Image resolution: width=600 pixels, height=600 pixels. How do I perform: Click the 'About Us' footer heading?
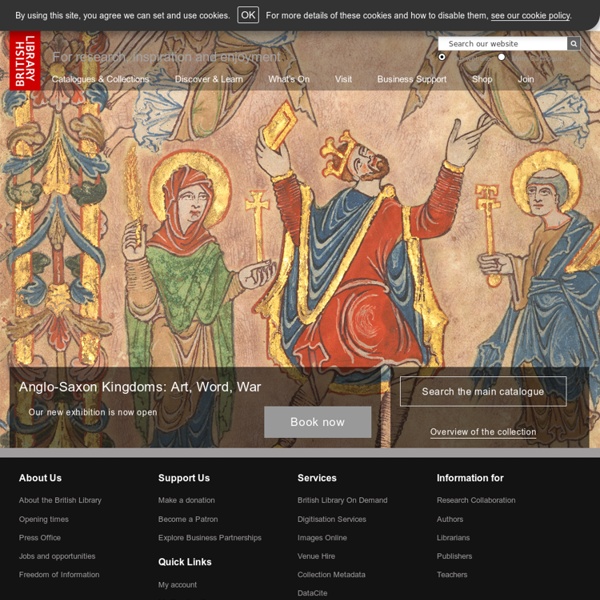tap(40, 478)
